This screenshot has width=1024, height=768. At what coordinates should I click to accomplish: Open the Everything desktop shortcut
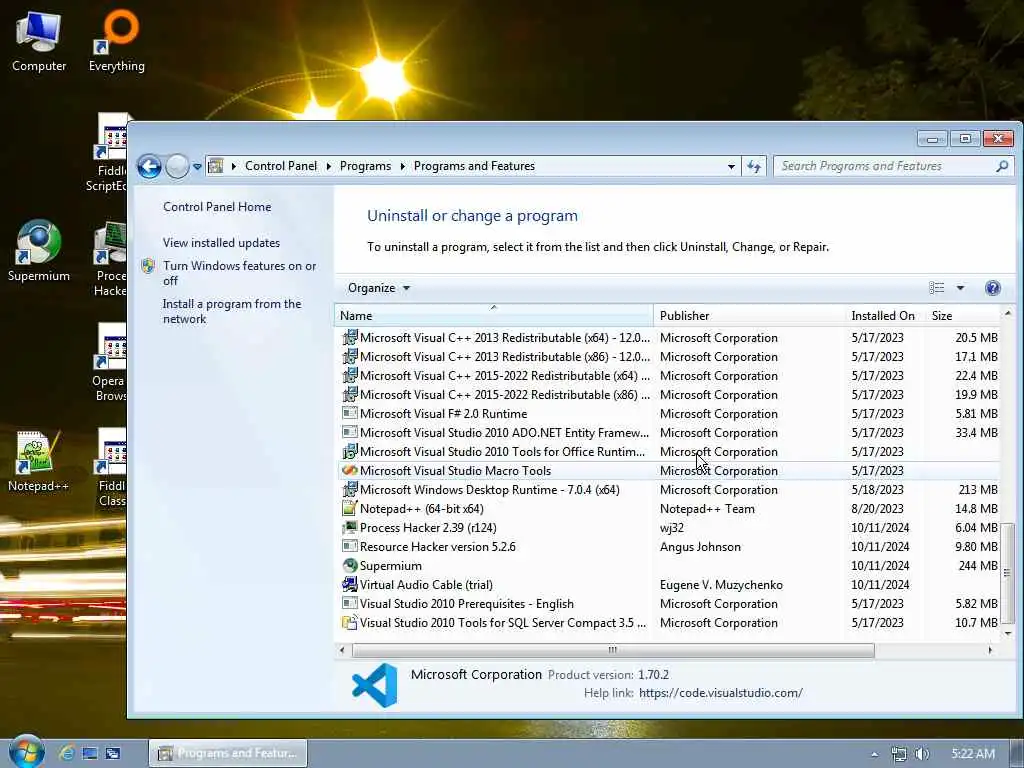(117, 41)
